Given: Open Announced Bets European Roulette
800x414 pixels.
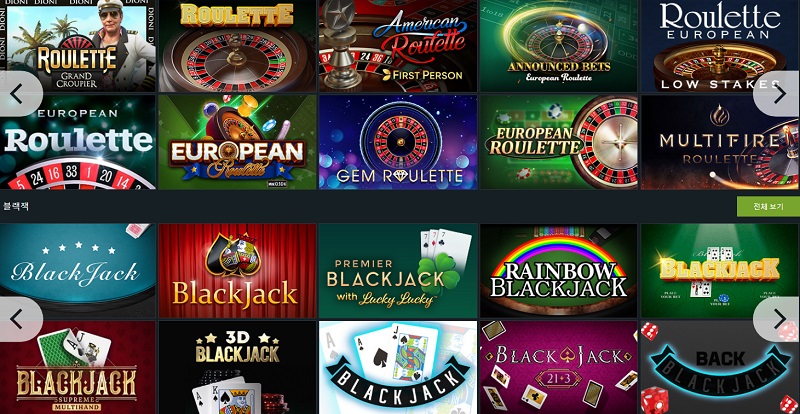Looking at the screenshot, I should click(x=559, y=46).
